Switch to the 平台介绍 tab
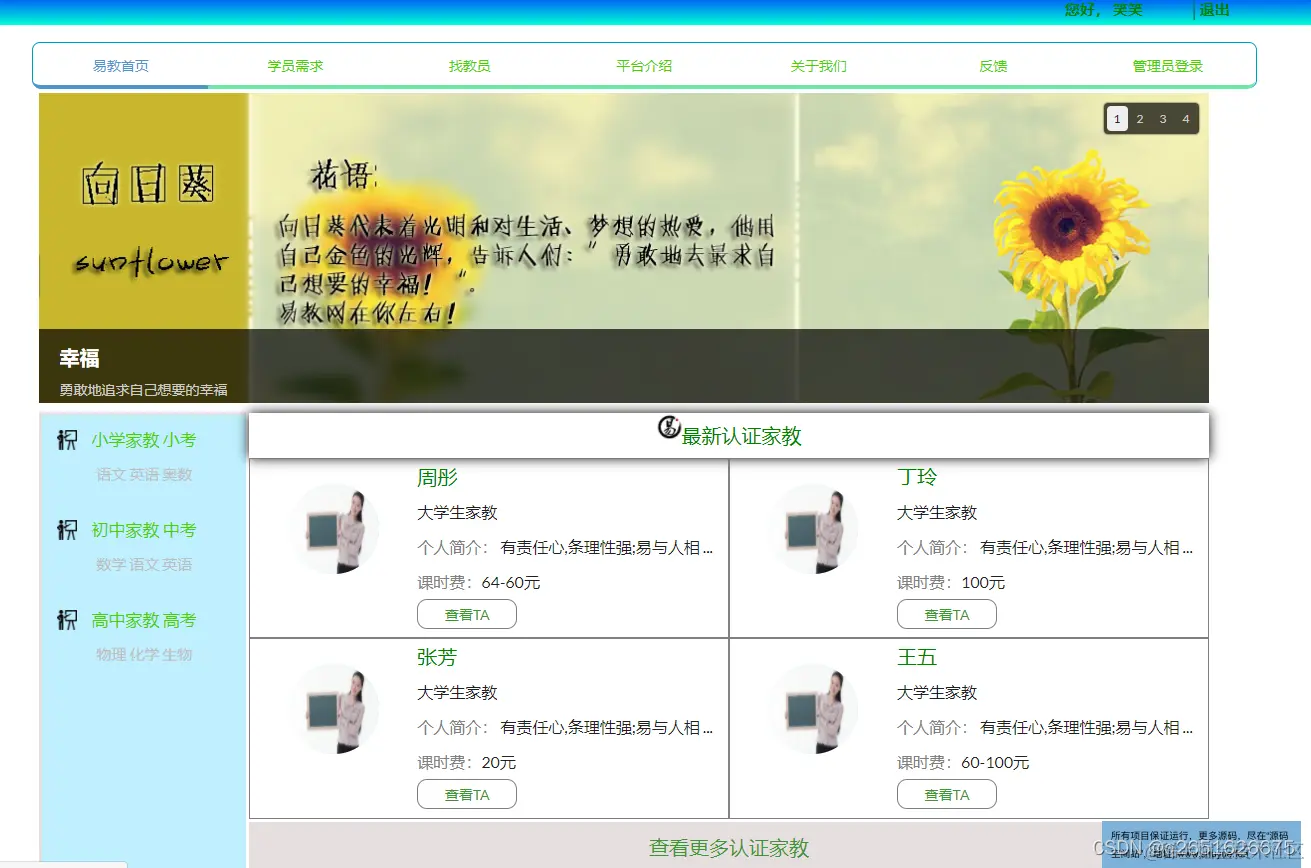 pos(644,64)
